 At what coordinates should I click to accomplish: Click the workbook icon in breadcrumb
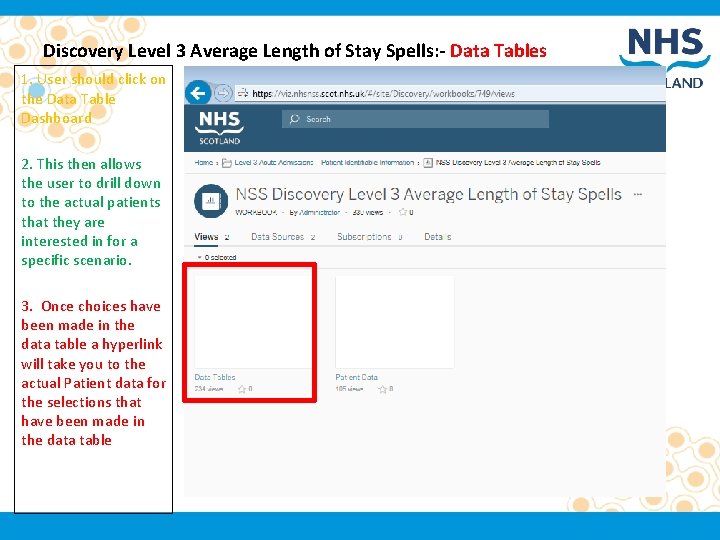coord(428,163)
